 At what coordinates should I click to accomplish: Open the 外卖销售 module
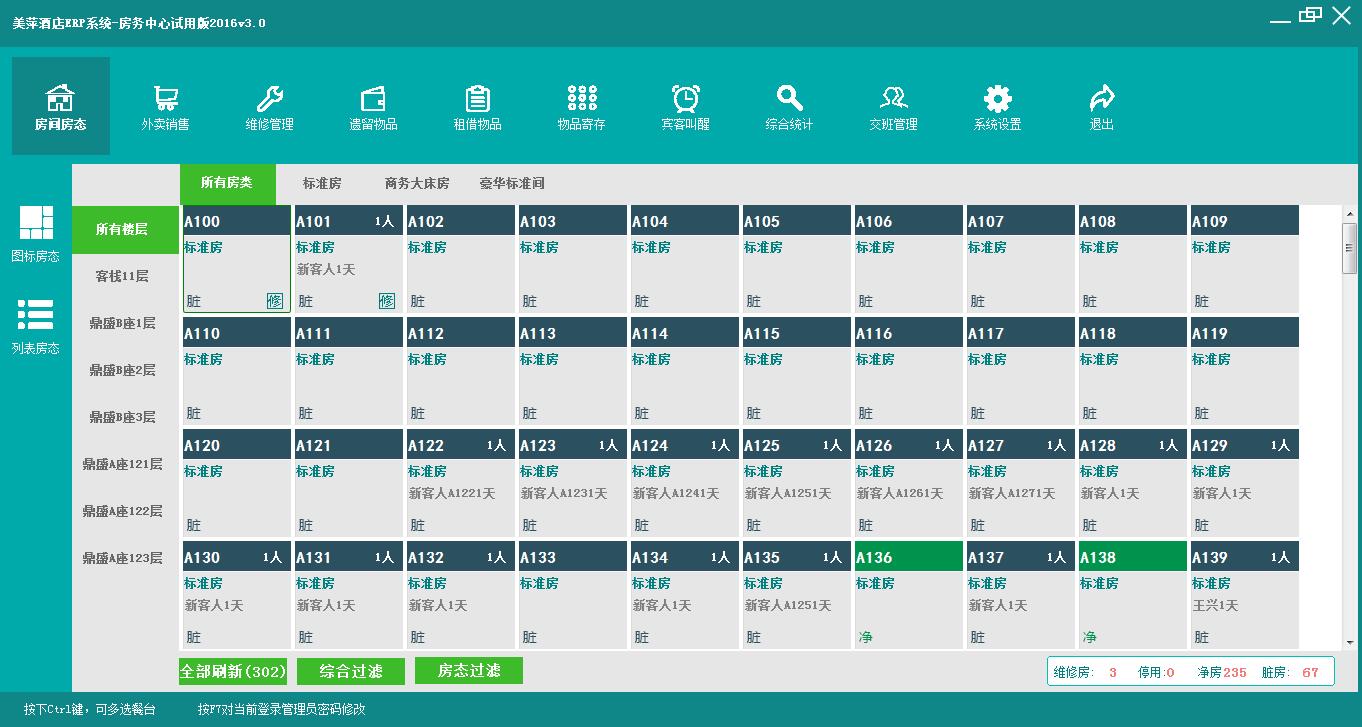click(x=166, y=105)
